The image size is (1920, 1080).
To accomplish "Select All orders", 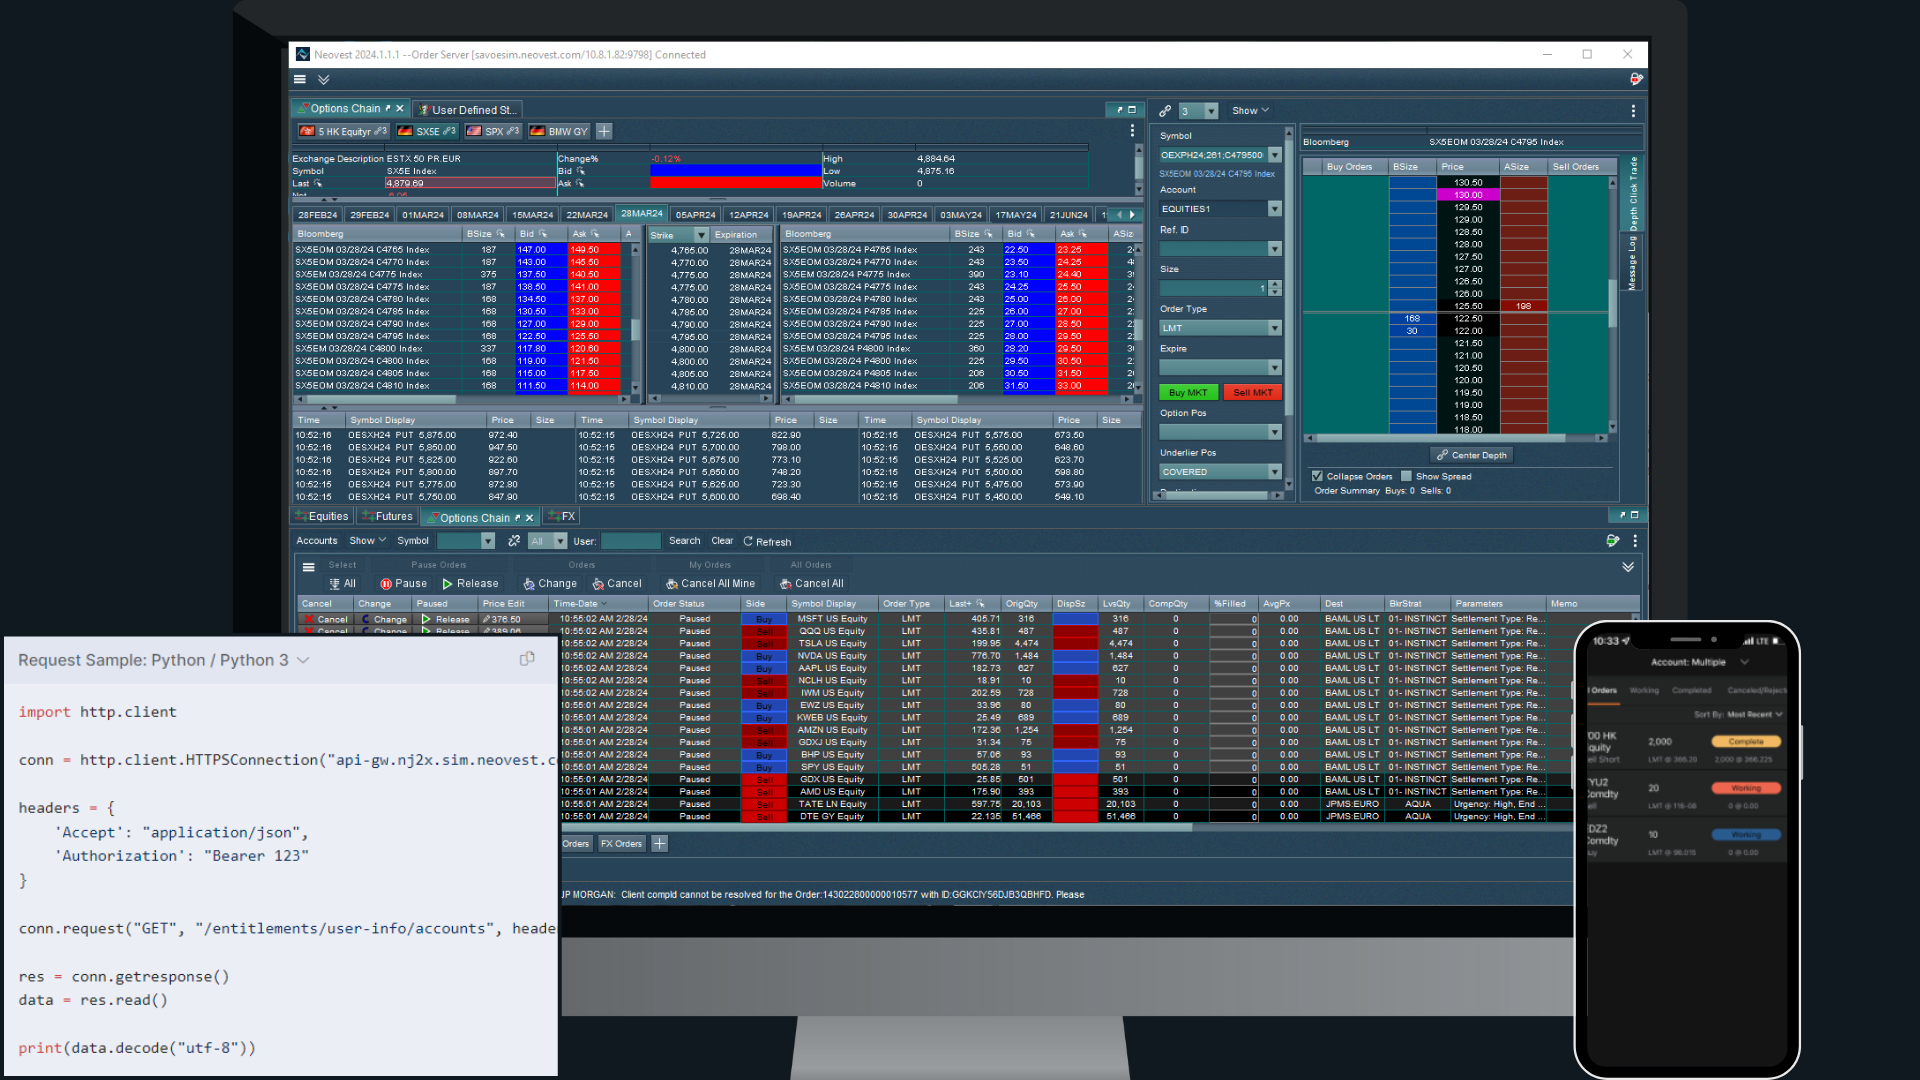I will [x=342, y=584].
